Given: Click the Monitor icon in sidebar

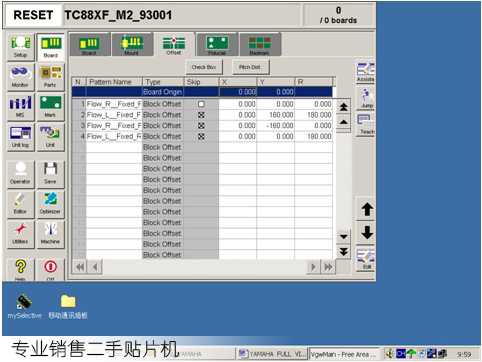Looking at the screenshot, I should 21,77.
